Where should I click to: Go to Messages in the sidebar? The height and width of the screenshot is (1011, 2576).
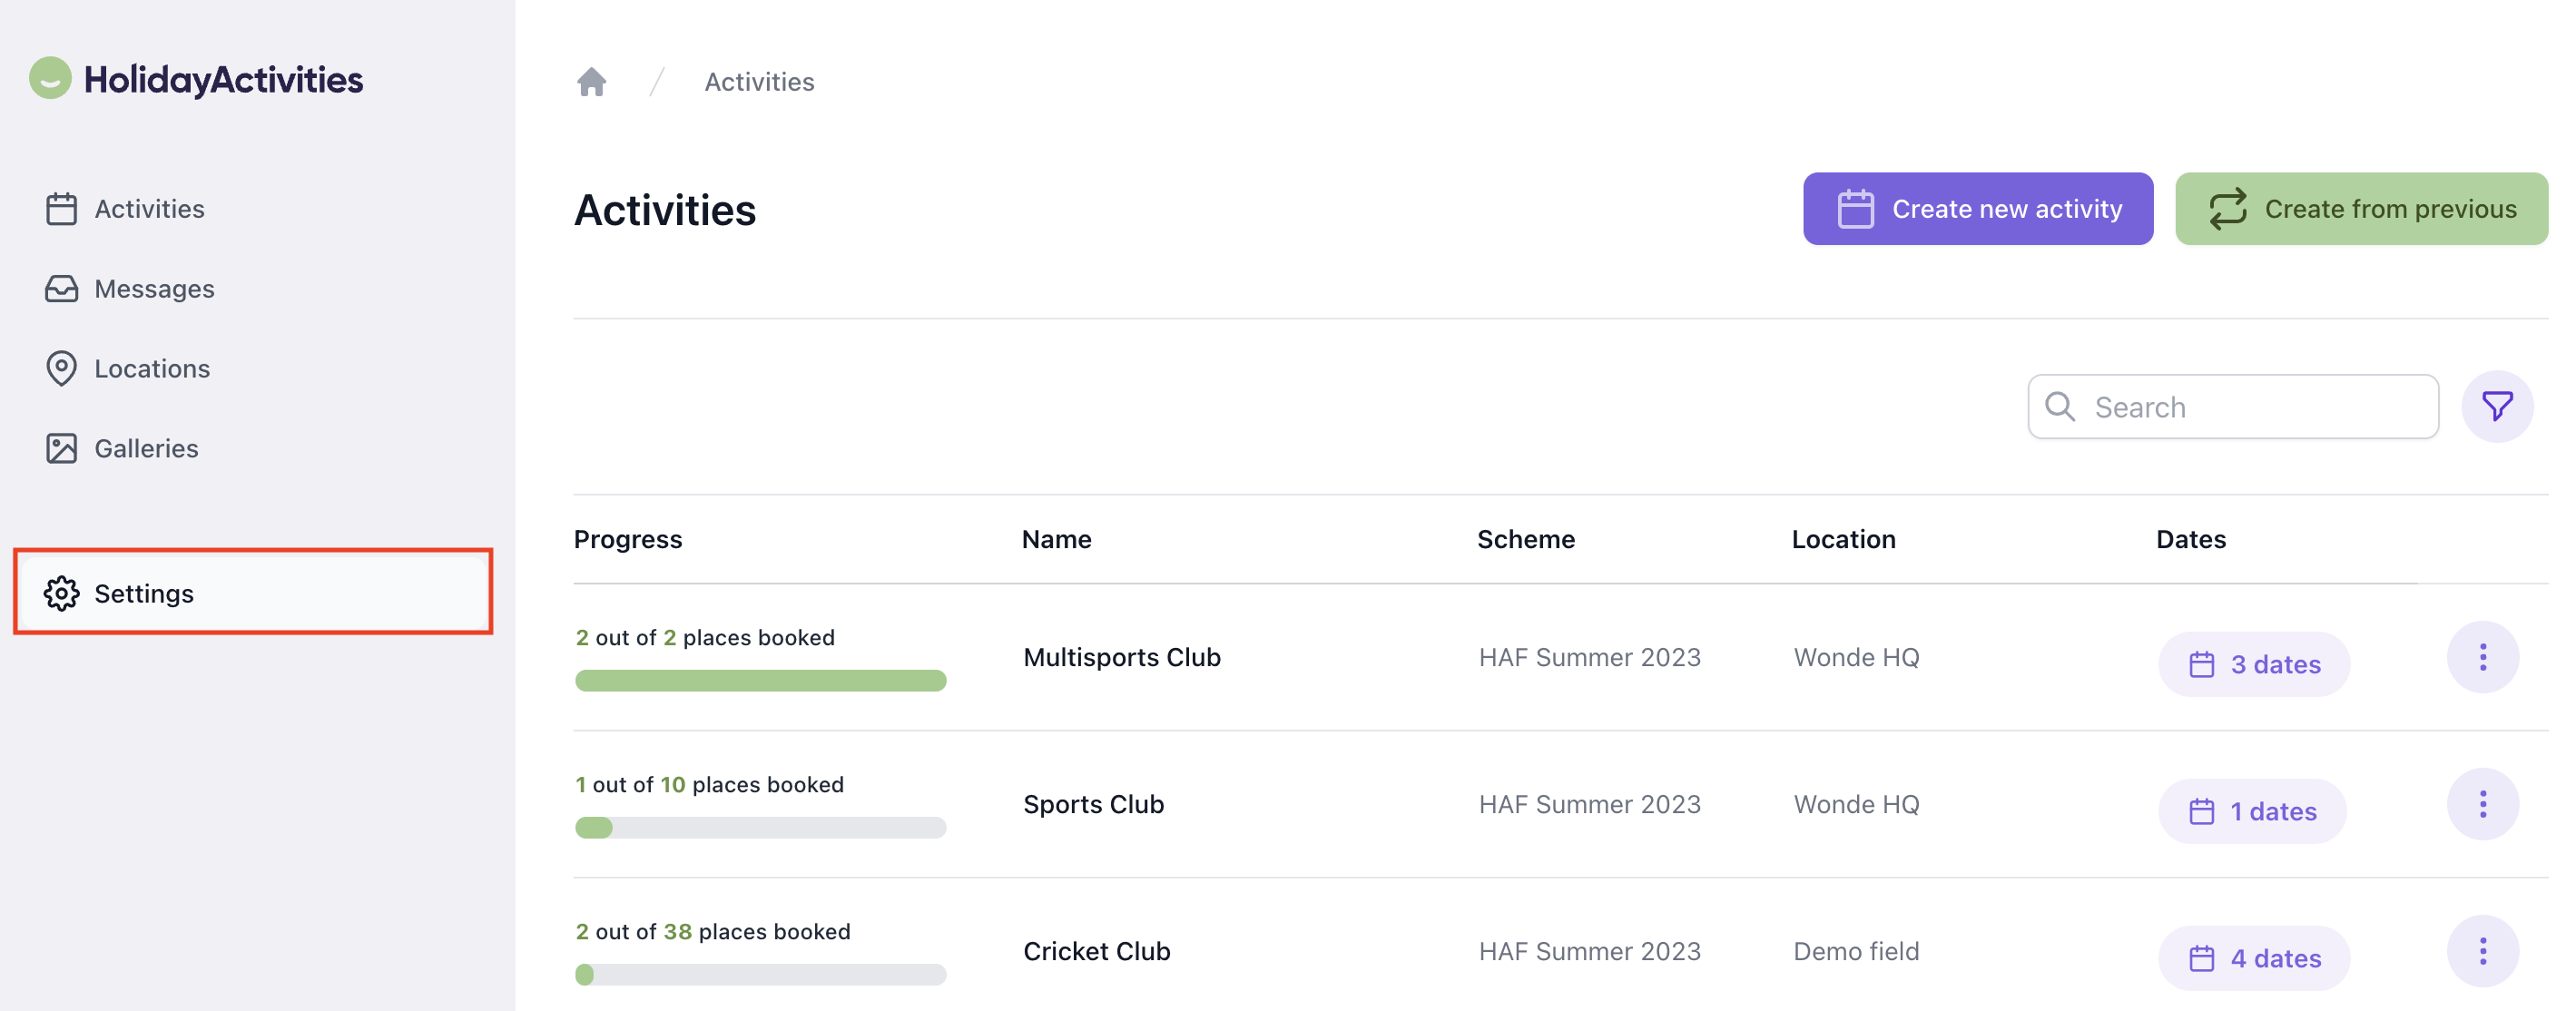click(154, 289)
